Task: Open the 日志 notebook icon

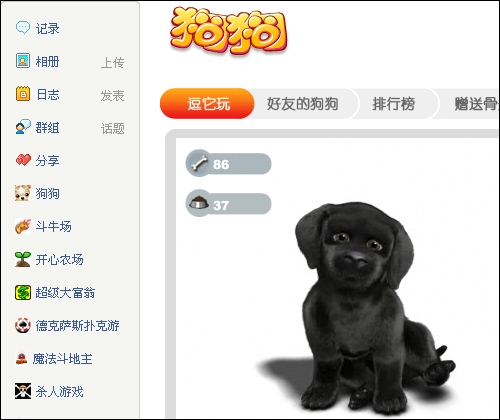Action: coord(23,94)
